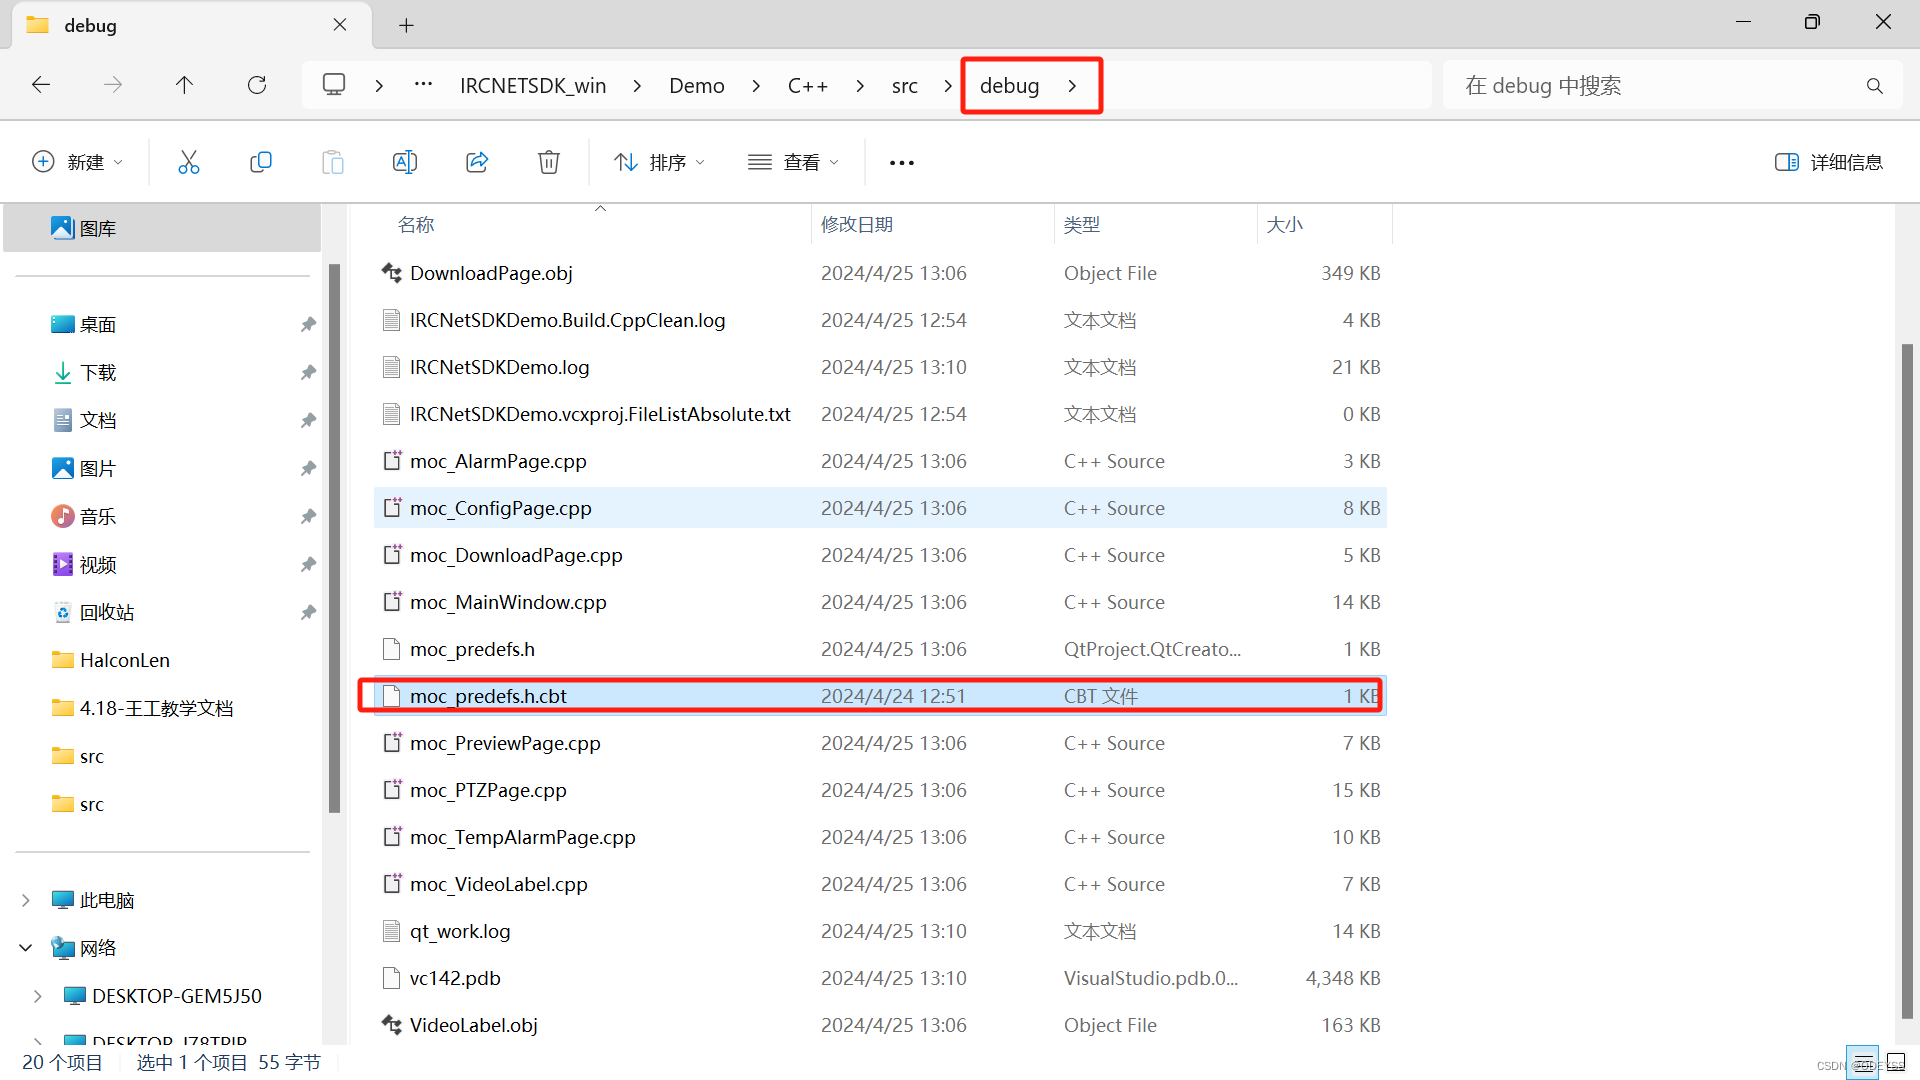This screenshot has width=1920, height=1080.
Task: Click the Cut scissors icon
Action: point(188,162)
